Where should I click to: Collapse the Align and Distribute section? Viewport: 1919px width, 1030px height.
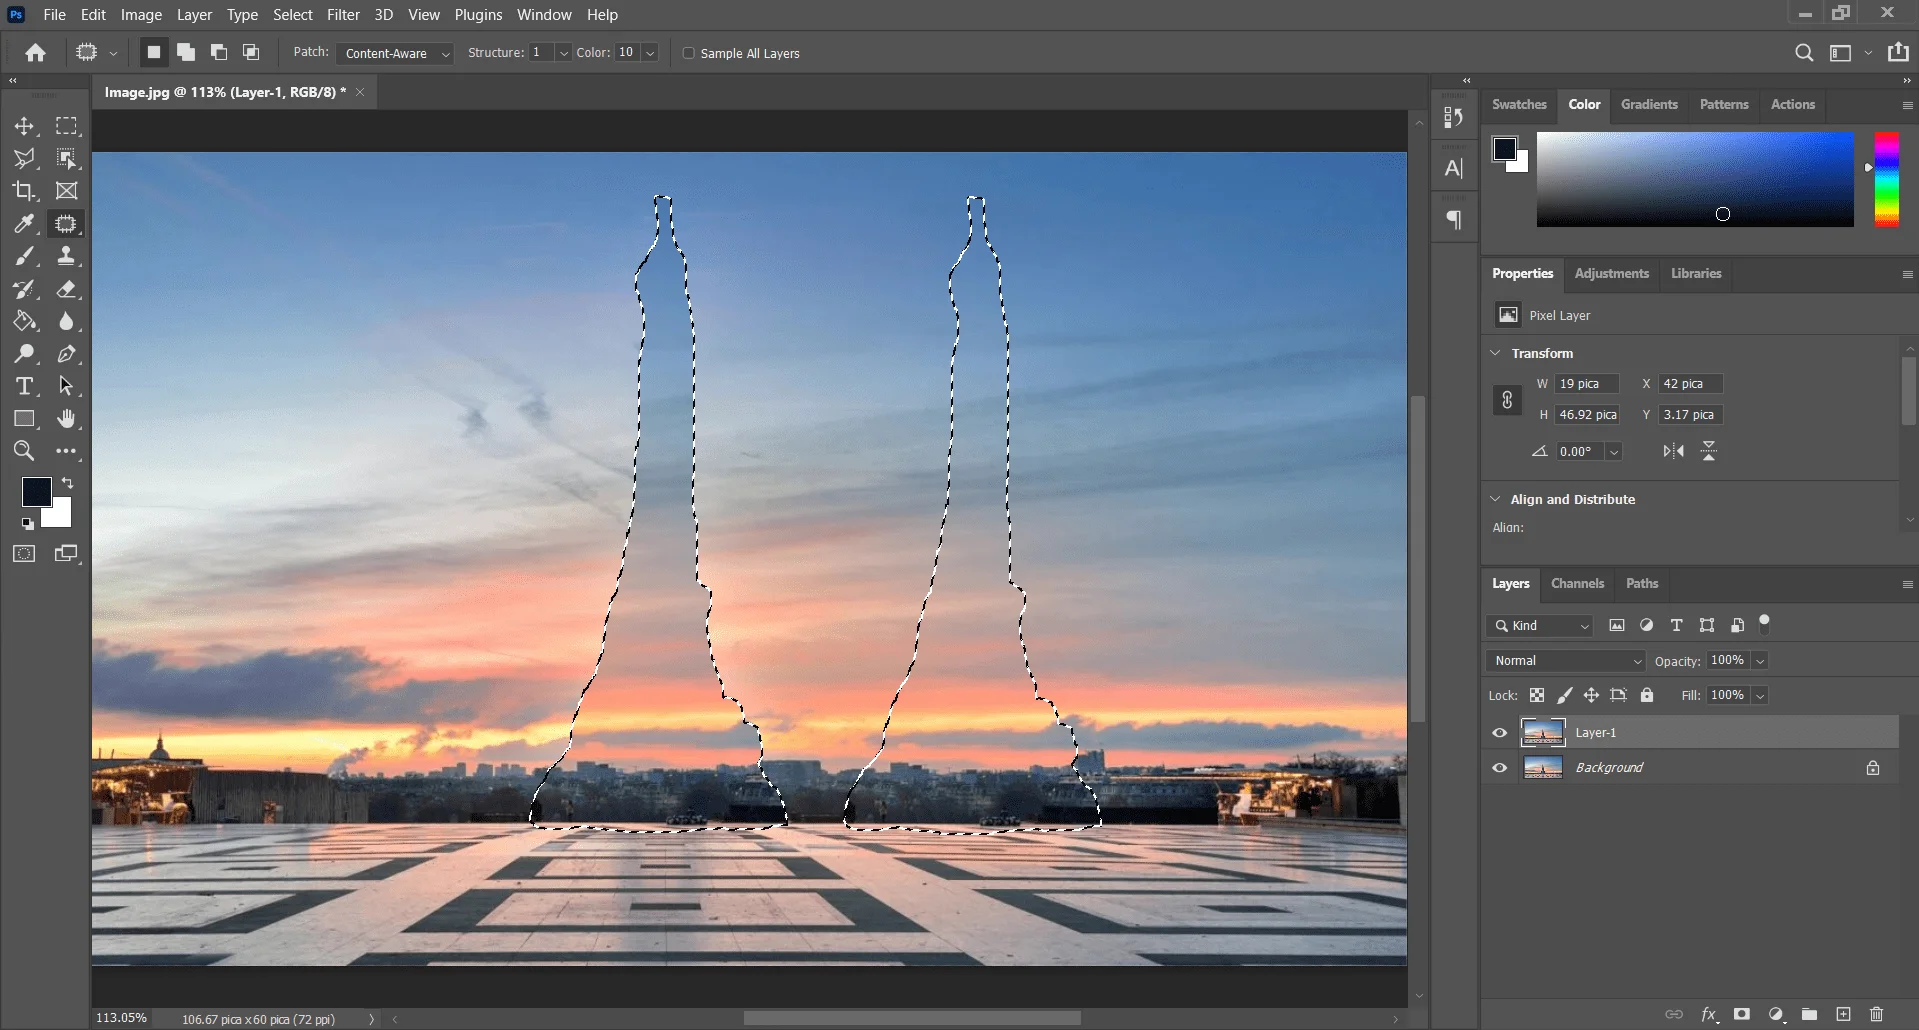coord(1496,499)
